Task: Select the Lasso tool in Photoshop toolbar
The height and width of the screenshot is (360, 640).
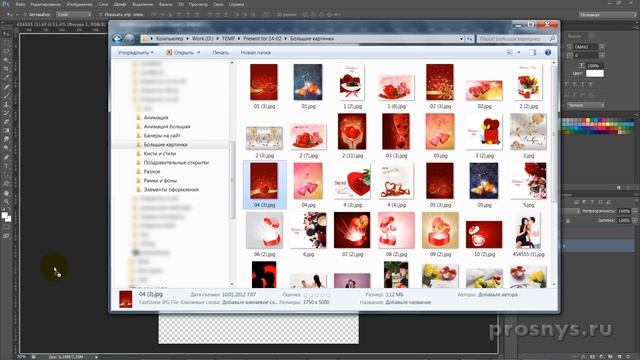Action: tap(6, 52)
